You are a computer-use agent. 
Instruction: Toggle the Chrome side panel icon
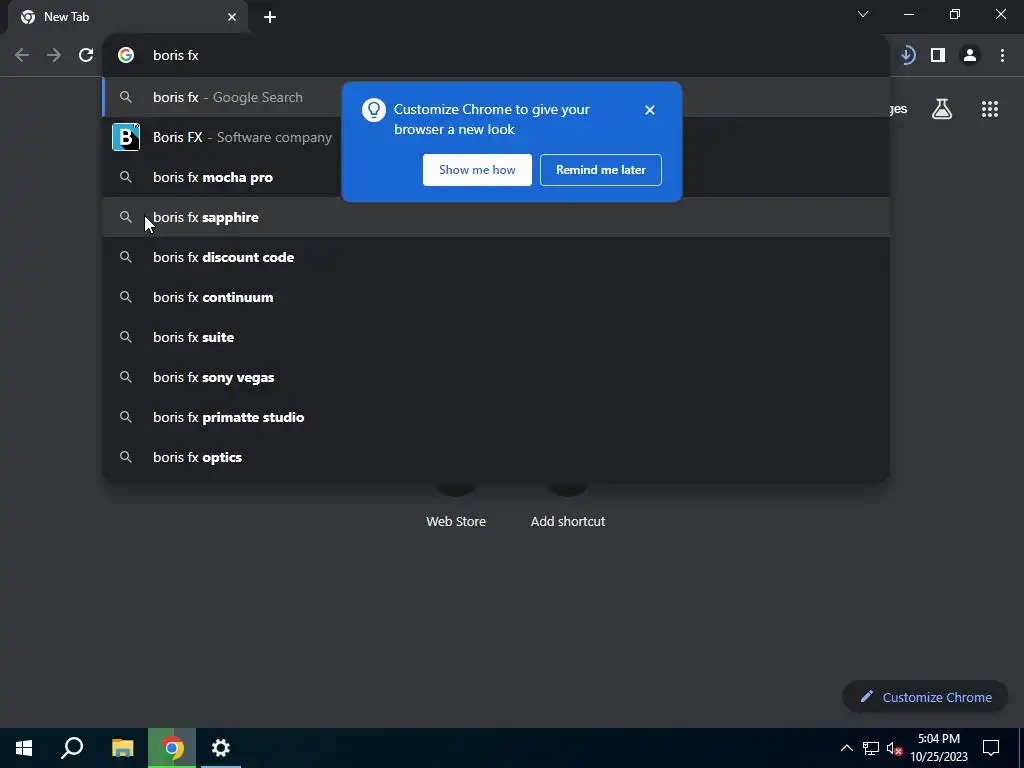938,56
